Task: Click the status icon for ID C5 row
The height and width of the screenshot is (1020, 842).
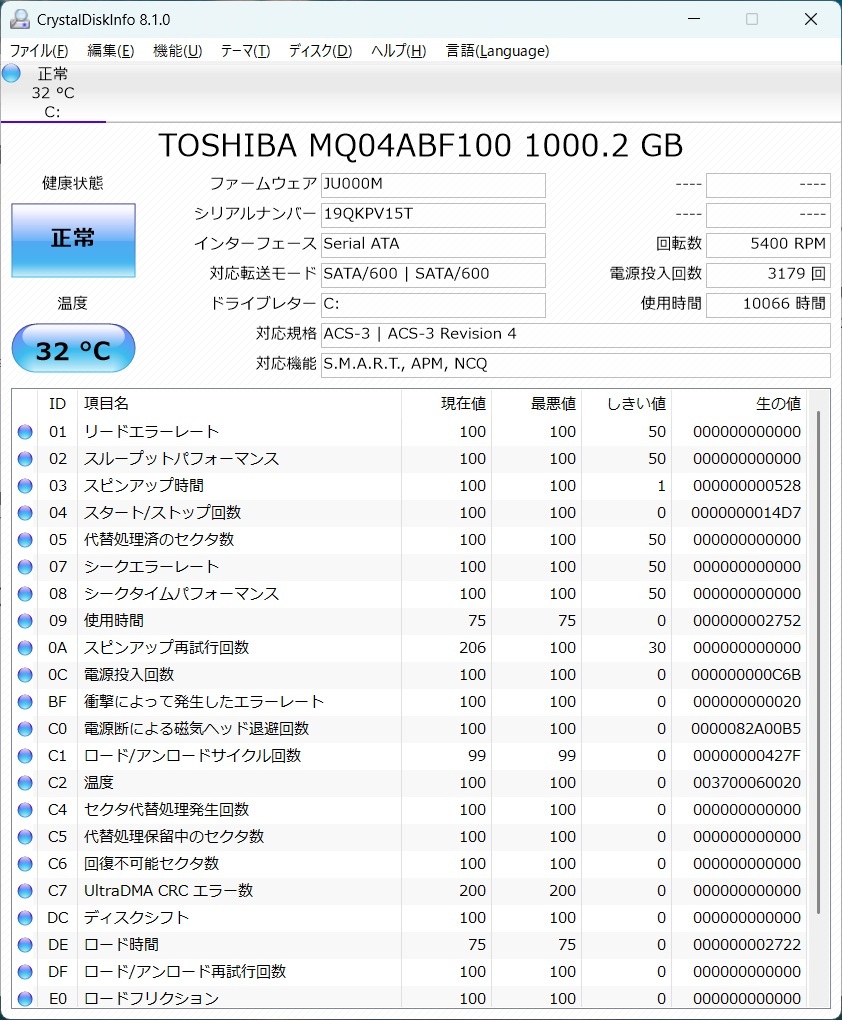Action: [x=25, y=837]
